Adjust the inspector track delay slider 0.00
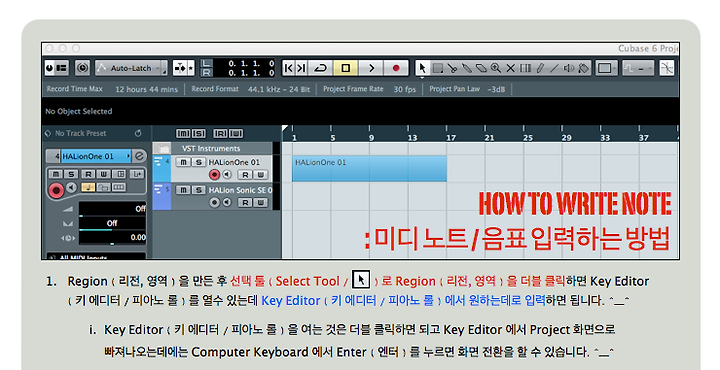 112,238
